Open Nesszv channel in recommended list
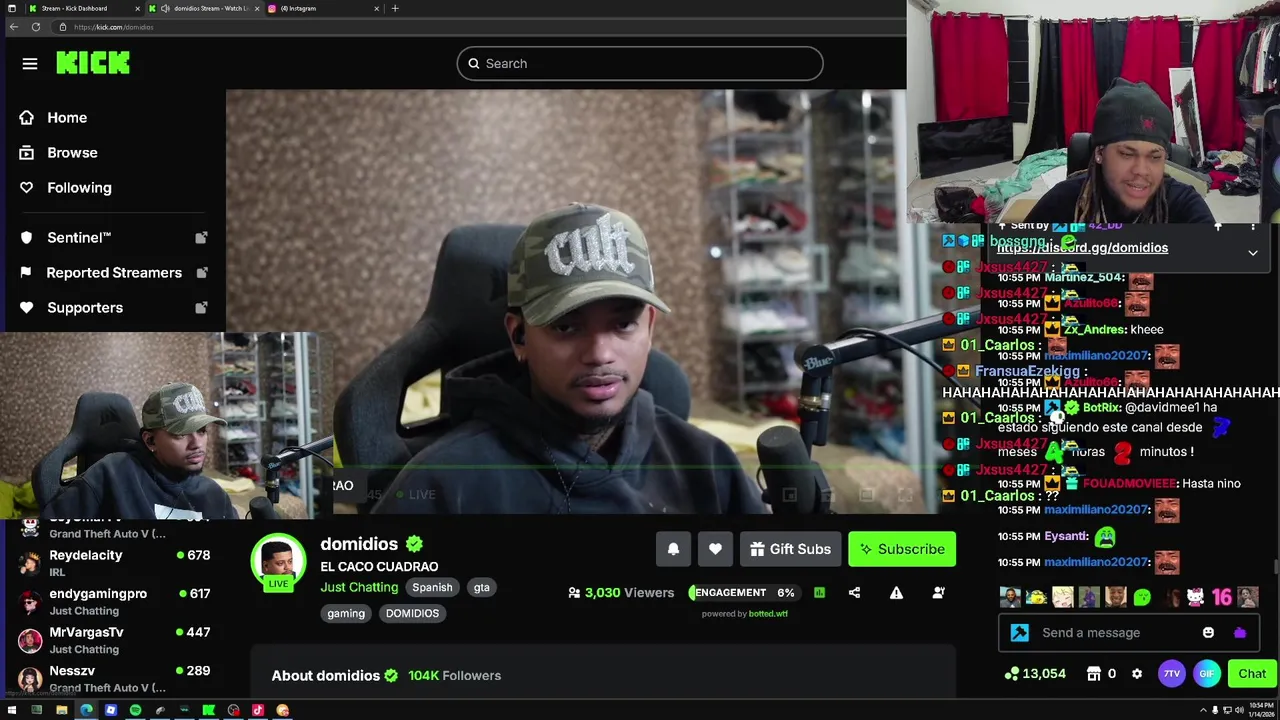The image size is (1280, 720). [113, 678]
